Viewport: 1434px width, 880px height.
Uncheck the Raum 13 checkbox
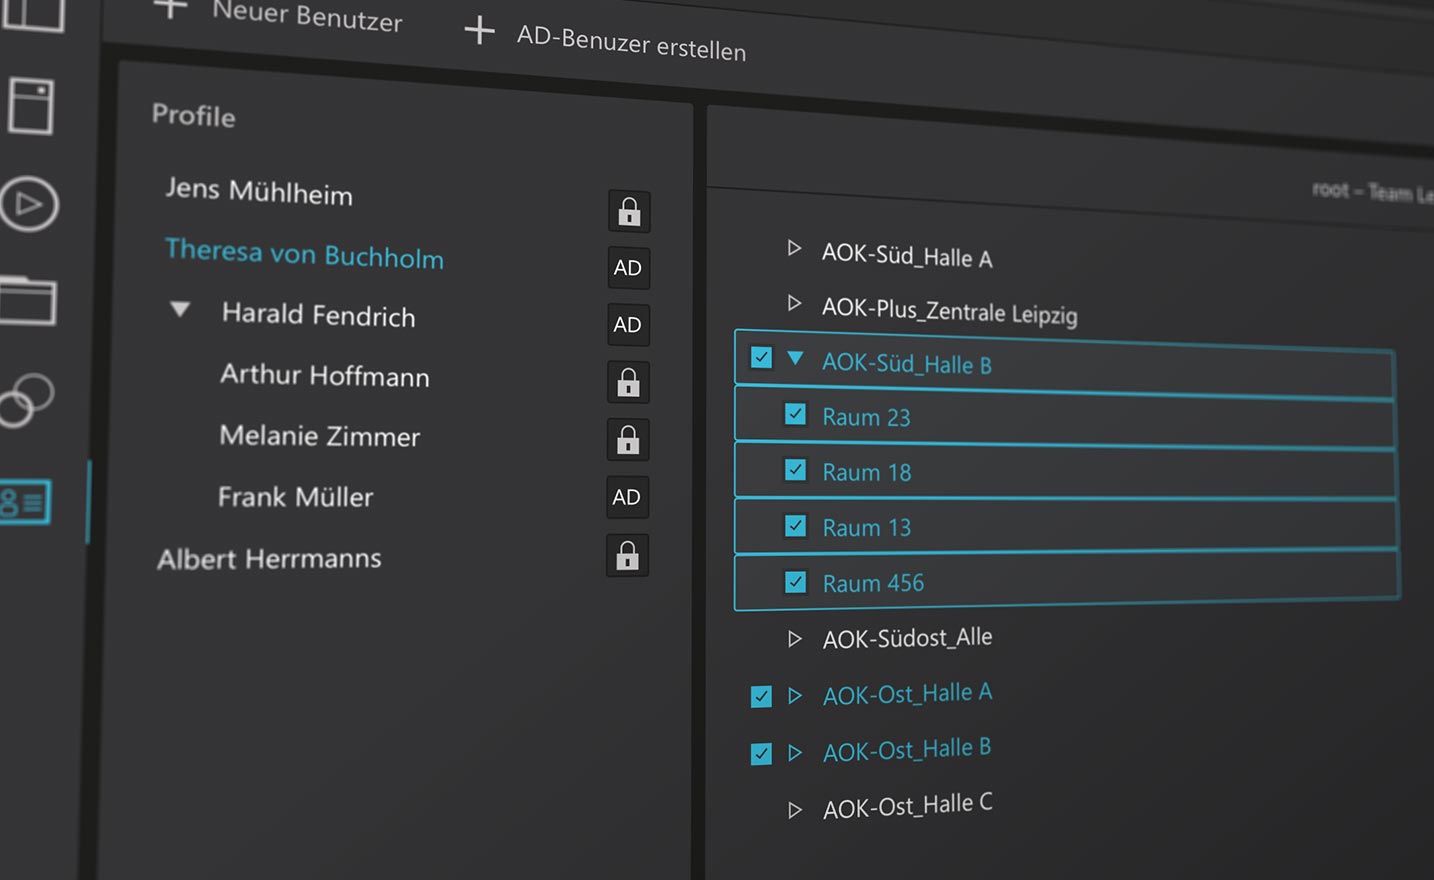pyautogui.click(x=795, y=525)
